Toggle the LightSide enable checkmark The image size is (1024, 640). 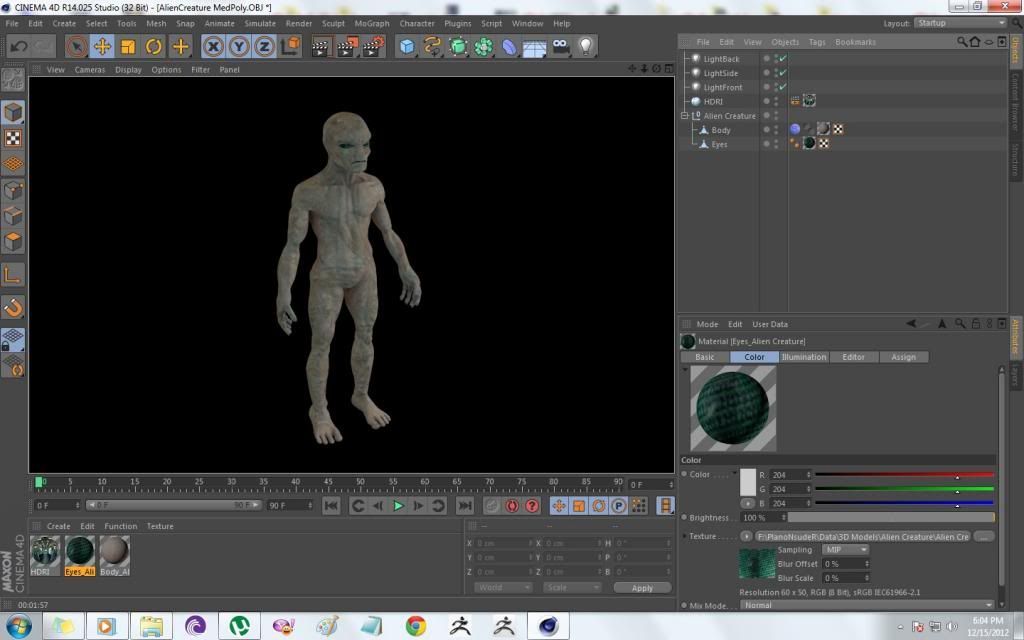point(782,73)
